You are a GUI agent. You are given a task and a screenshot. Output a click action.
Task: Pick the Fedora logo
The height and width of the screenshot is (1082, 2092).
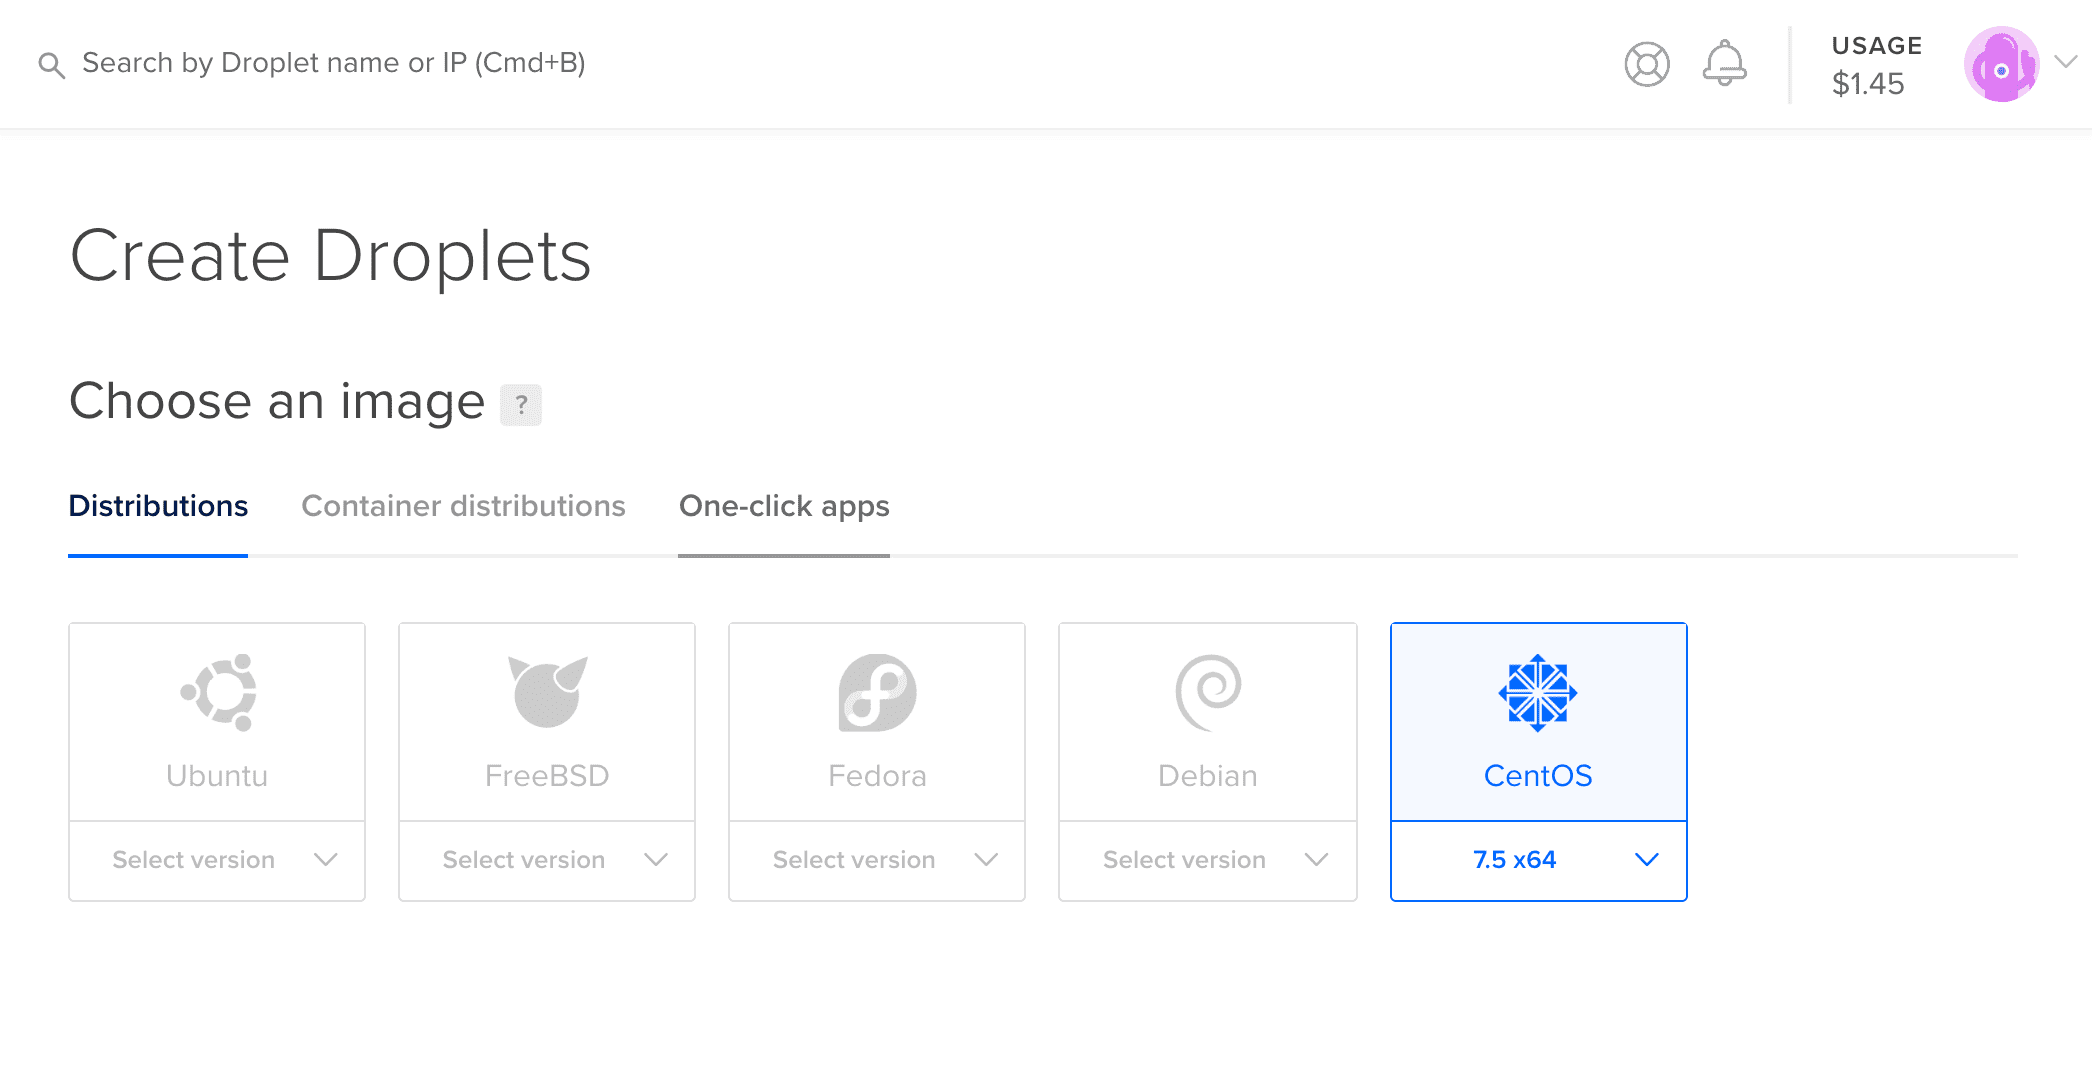click(x=877, y=692)
